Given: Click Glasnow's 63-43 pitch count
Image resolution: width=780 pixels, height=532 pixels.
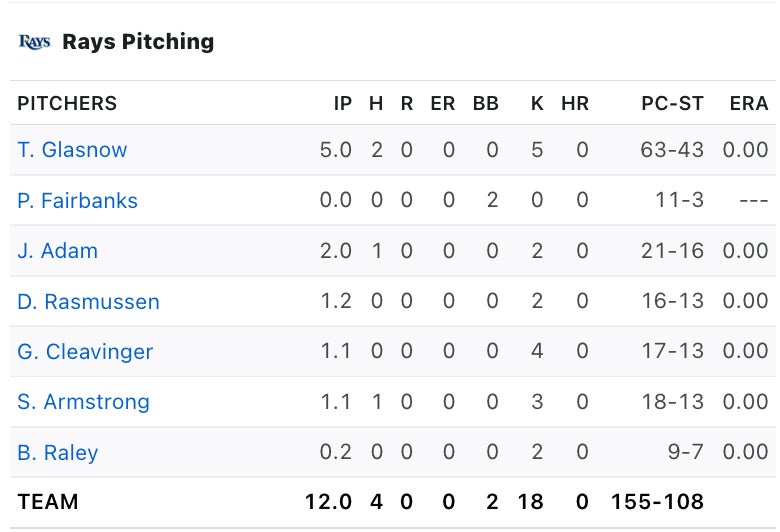Looking at the screenshot, I should point(672,150).
